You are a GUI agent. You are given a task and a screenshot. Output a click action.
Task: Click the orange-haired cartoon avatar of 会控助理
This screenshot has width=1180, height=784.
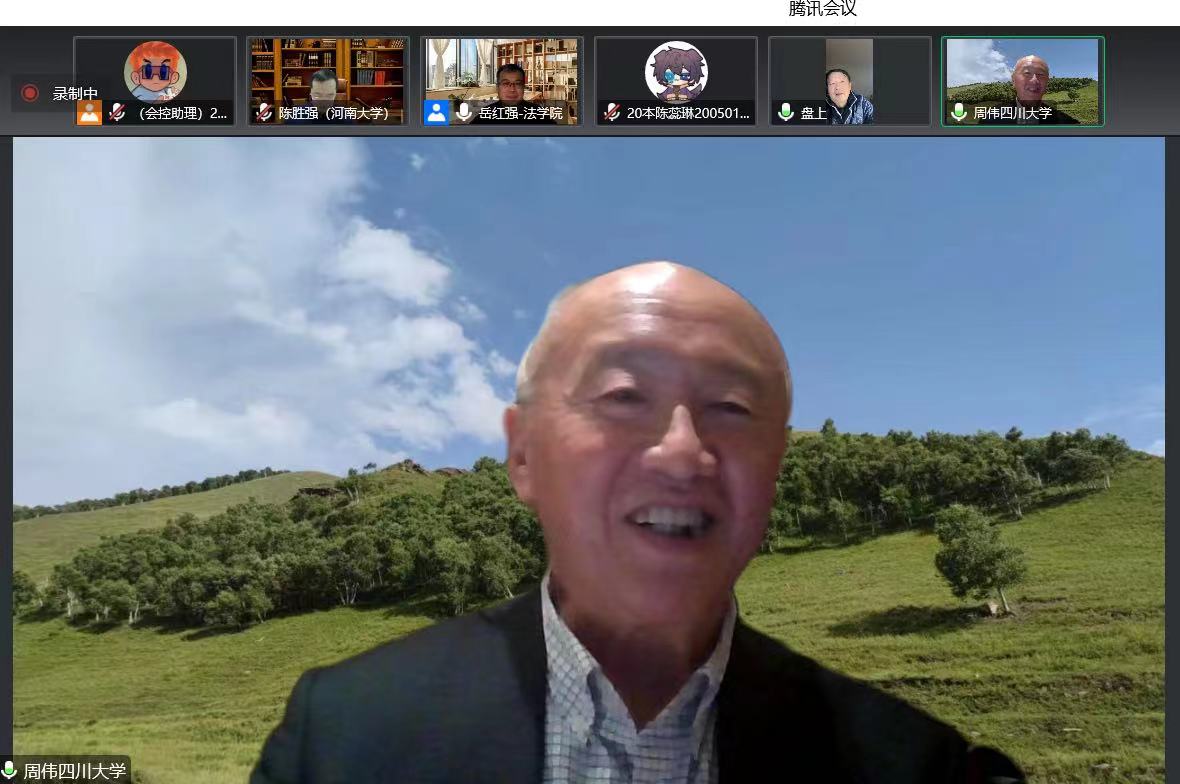(x=155, y=70)
